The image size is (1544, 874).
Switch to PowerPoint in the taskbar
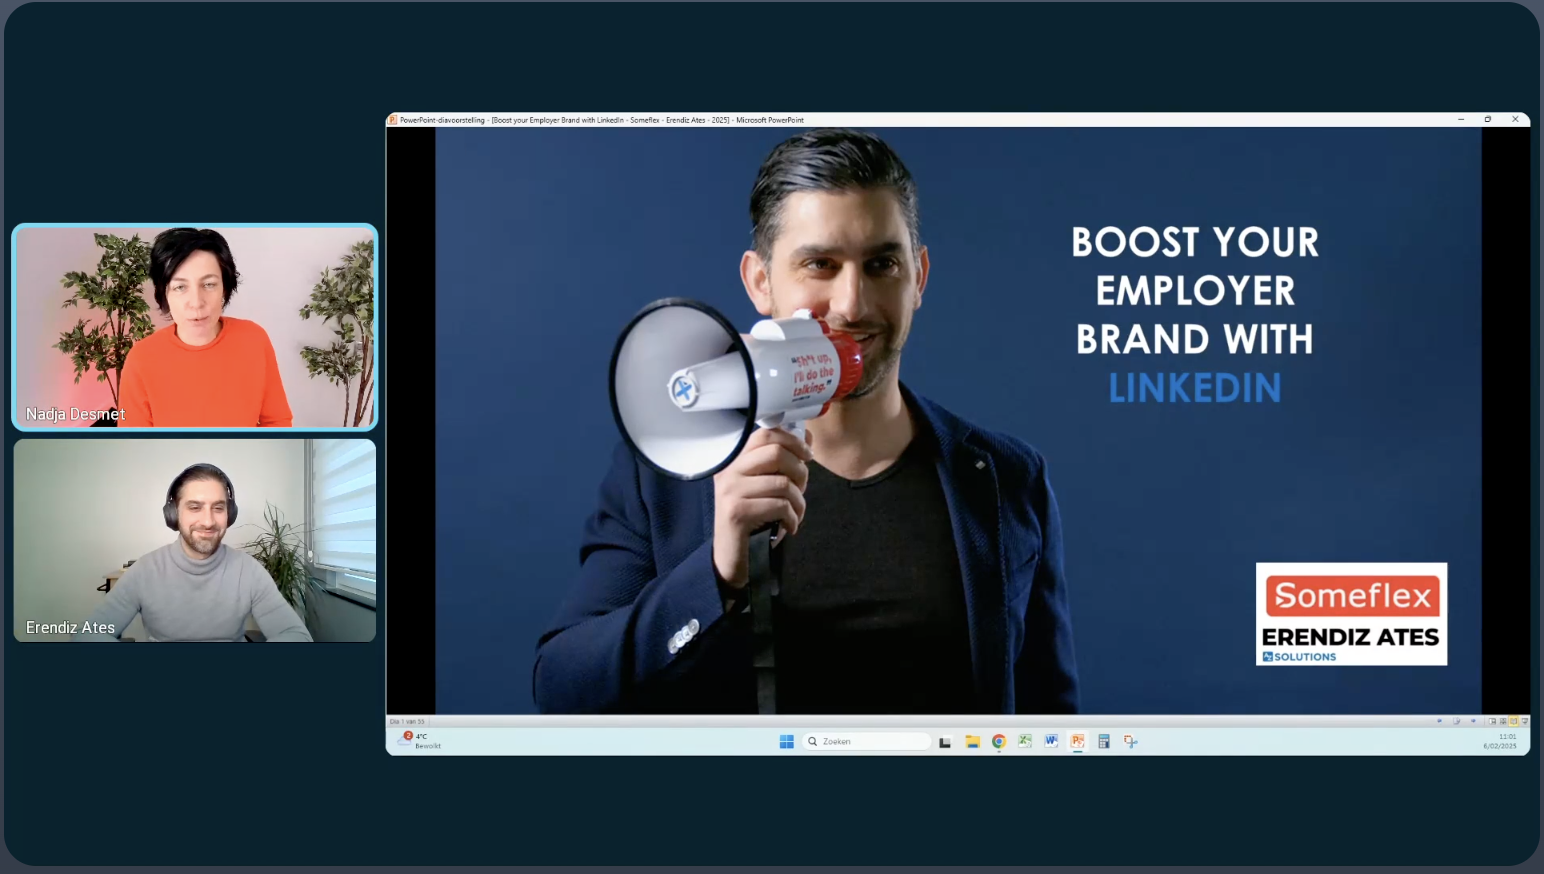pos(1077,741)
